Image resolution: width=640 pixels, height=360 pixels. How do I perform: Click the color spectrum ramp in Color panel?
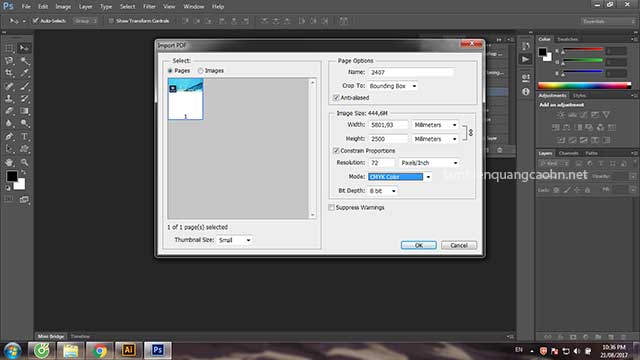[x=584, y=86]
